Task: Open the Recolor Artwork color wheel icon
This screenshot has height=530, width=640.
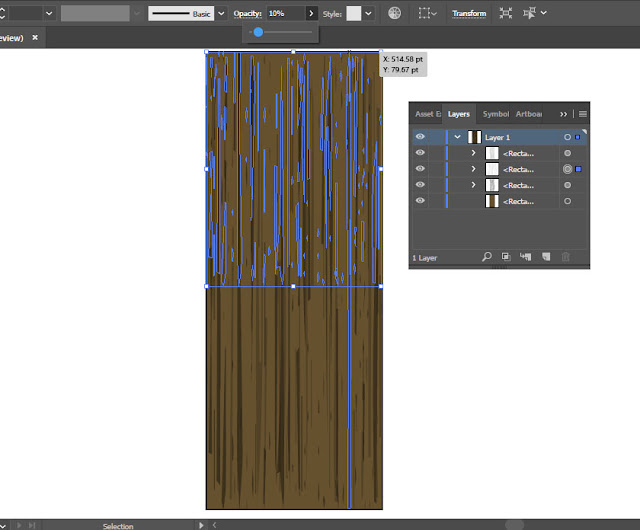Action: [x=394, y=13]
